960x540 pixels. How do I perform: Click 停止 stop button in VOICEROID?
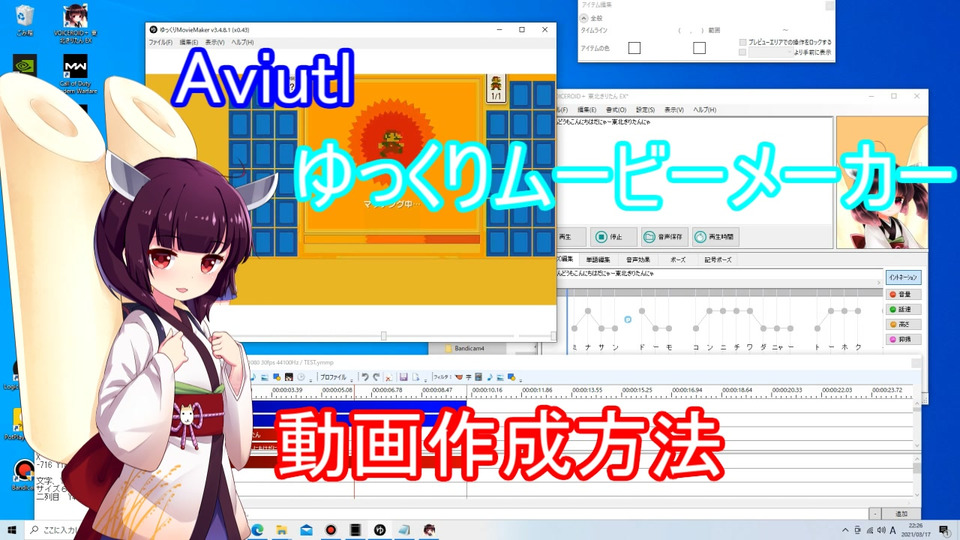click(x=613, y=236)
